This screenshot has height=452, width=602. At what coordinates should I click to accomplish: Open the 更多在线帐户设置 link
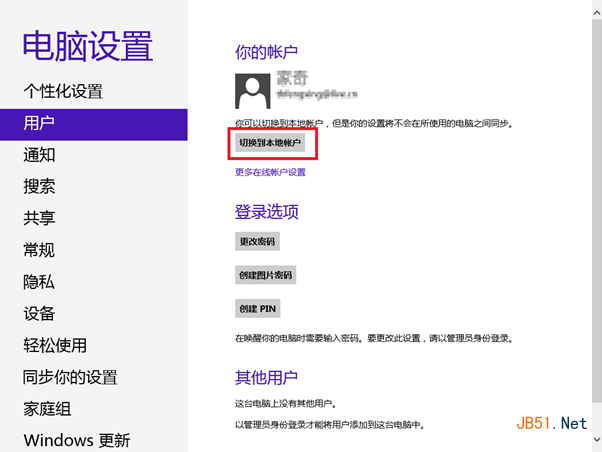coord(270,172)
